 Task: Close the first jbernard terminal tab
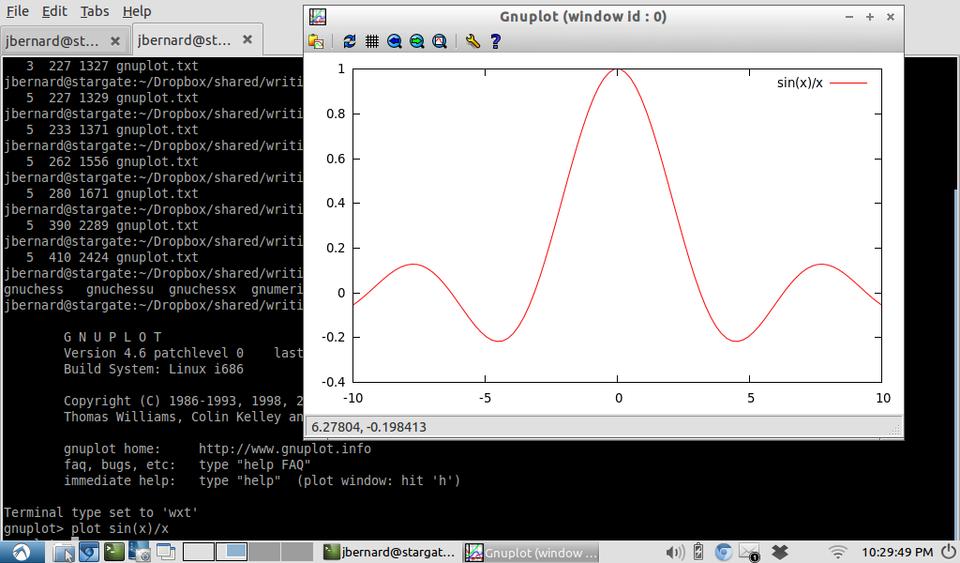pyautogui.click(x=115, y=41)
